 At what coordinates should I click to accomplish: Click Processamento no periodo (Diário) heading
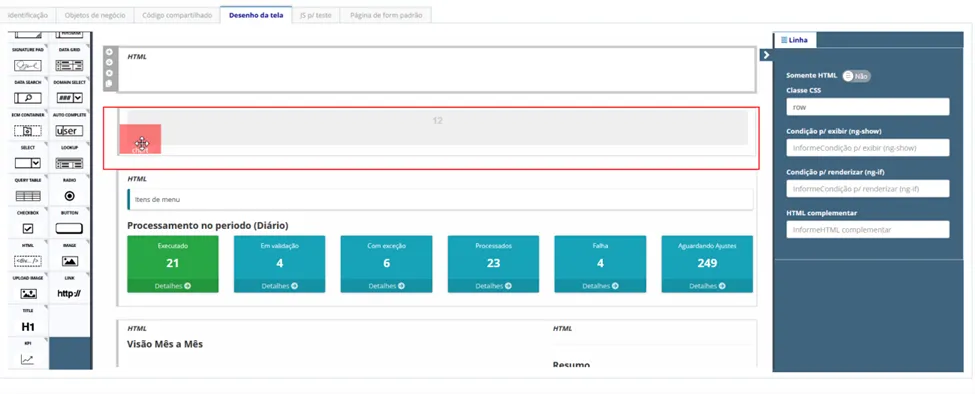coord(208,226)
